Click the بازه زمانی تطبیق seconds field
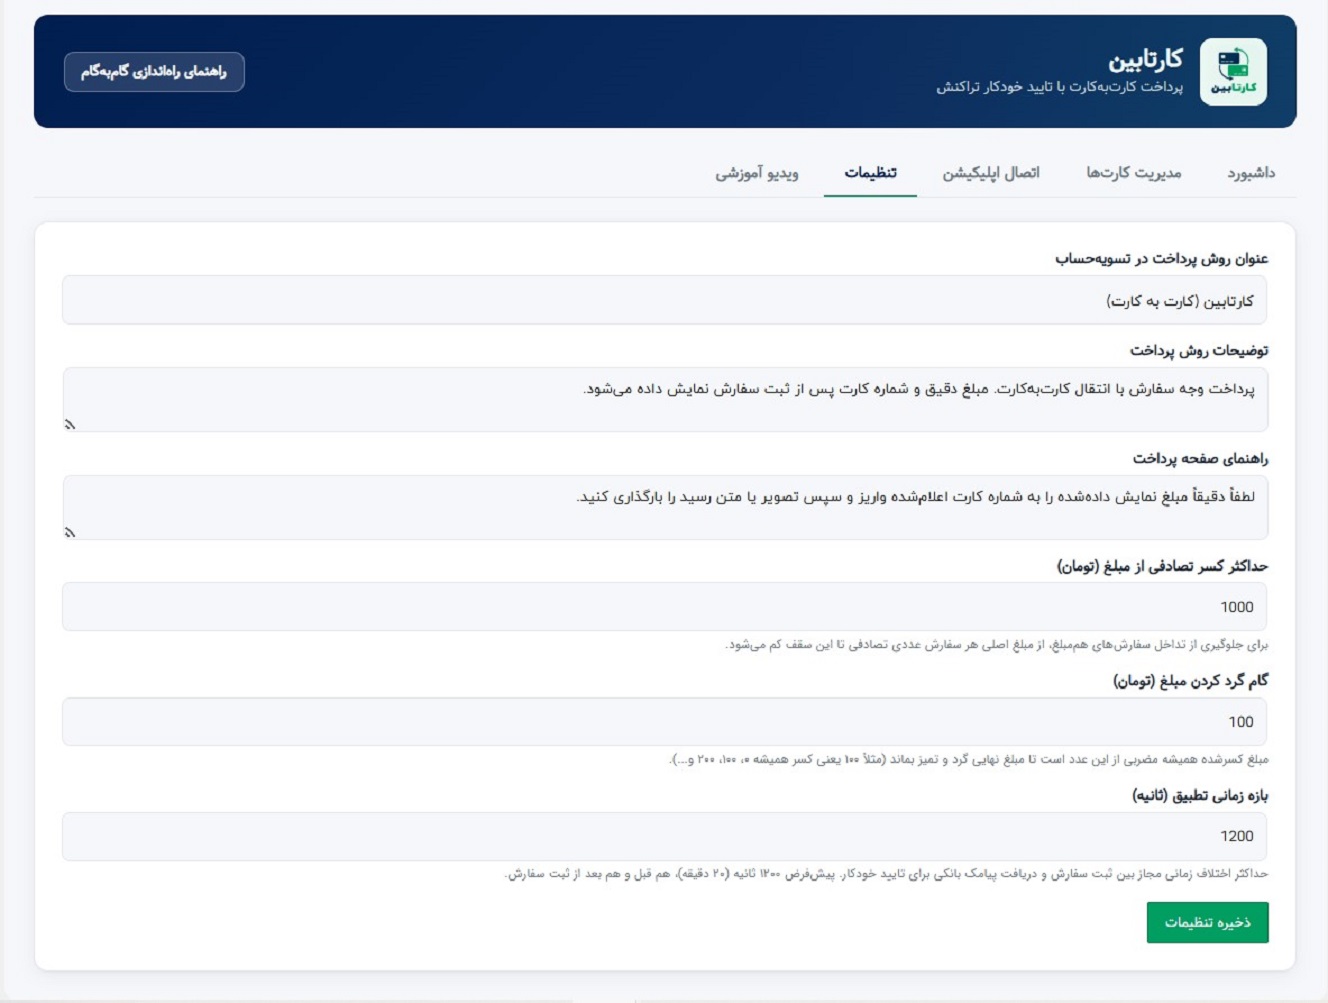1328x1003 pixels. tap(664, 836)
